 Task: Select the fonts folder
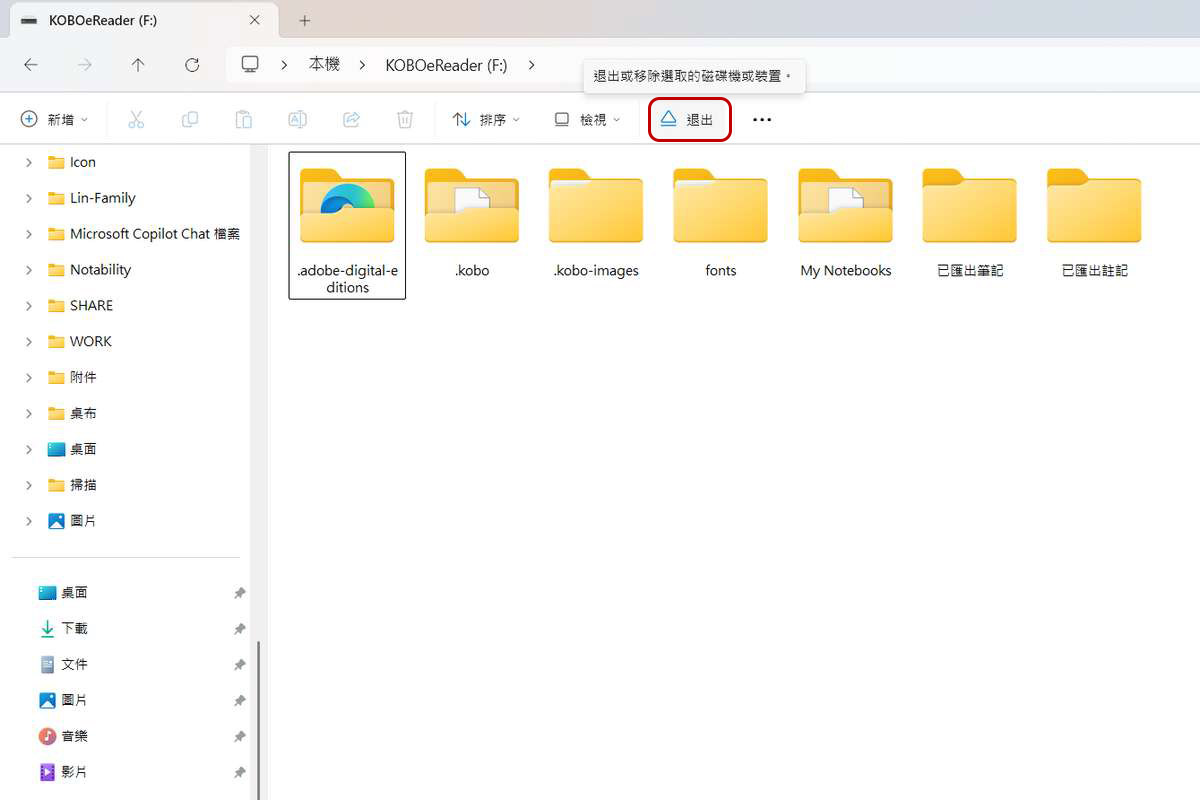720,224
